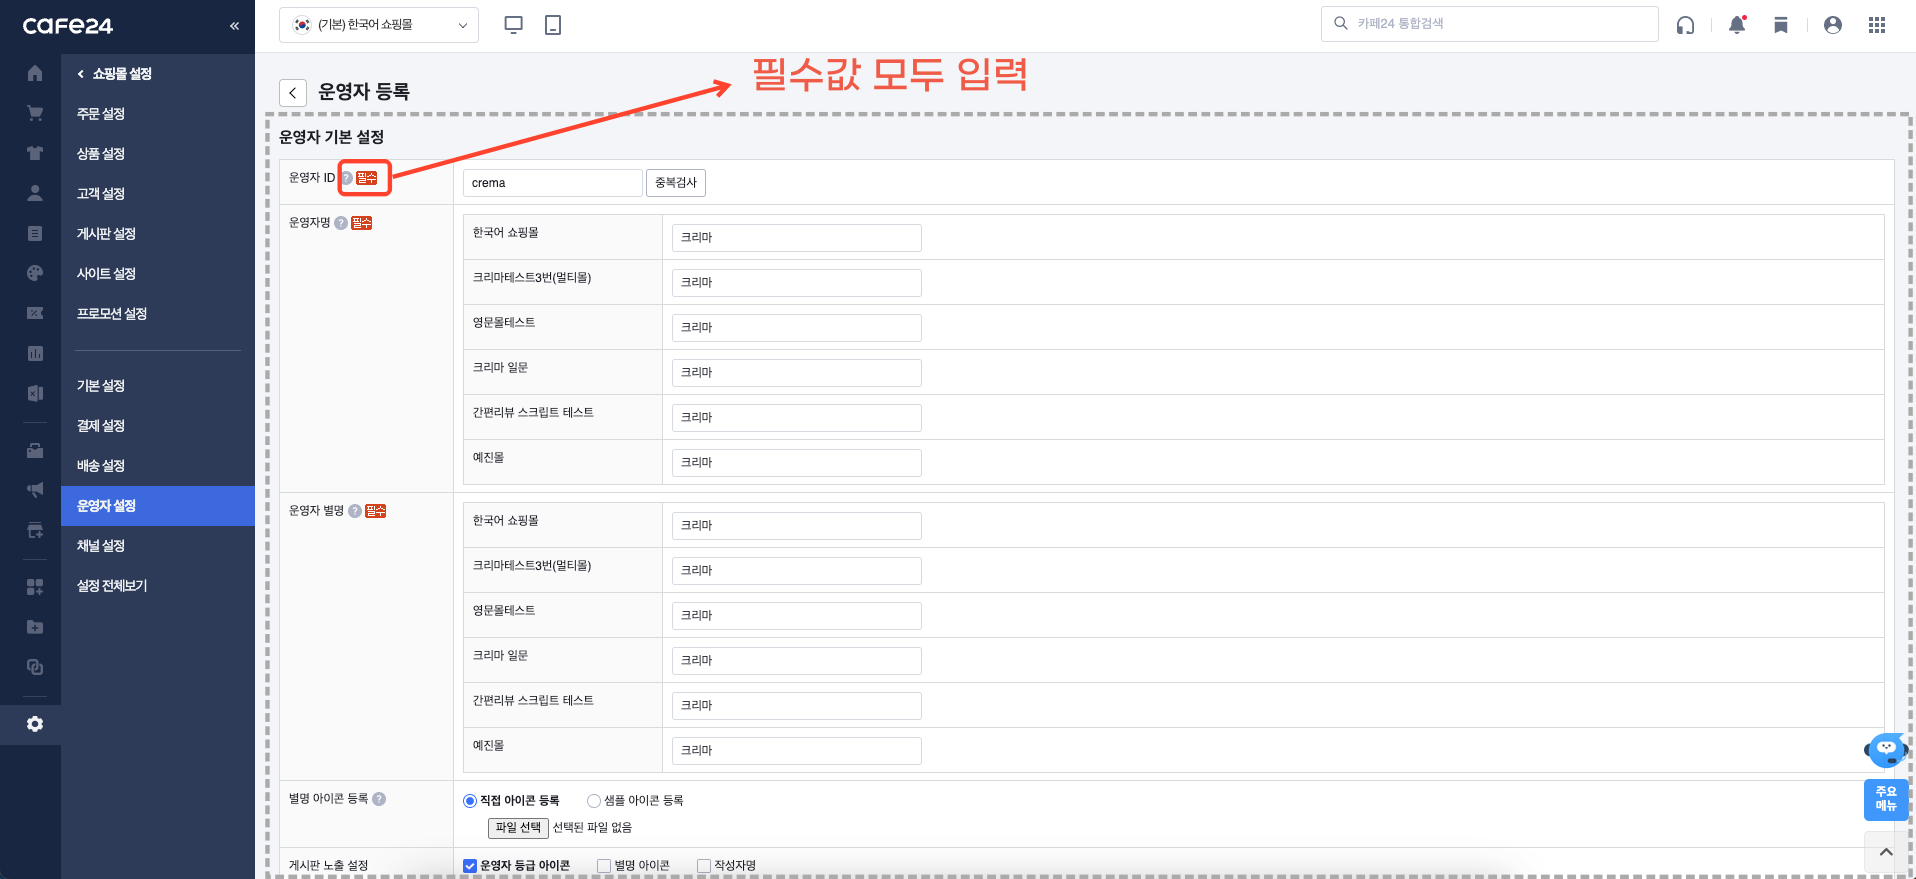Open 주문 설정 in the settings menu
This screenshot has width=1916, height=879.
[101, 114]
